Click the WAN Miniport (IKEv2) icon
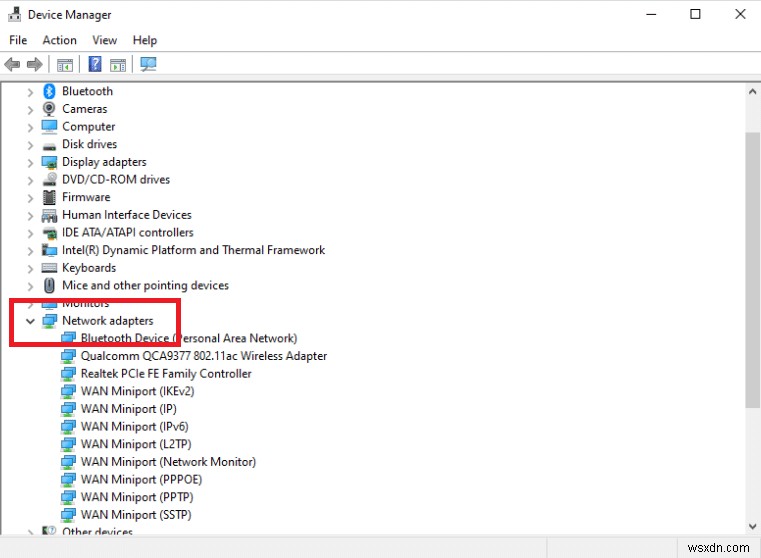The width and height of the screenshot is (761, 558). 68,392
